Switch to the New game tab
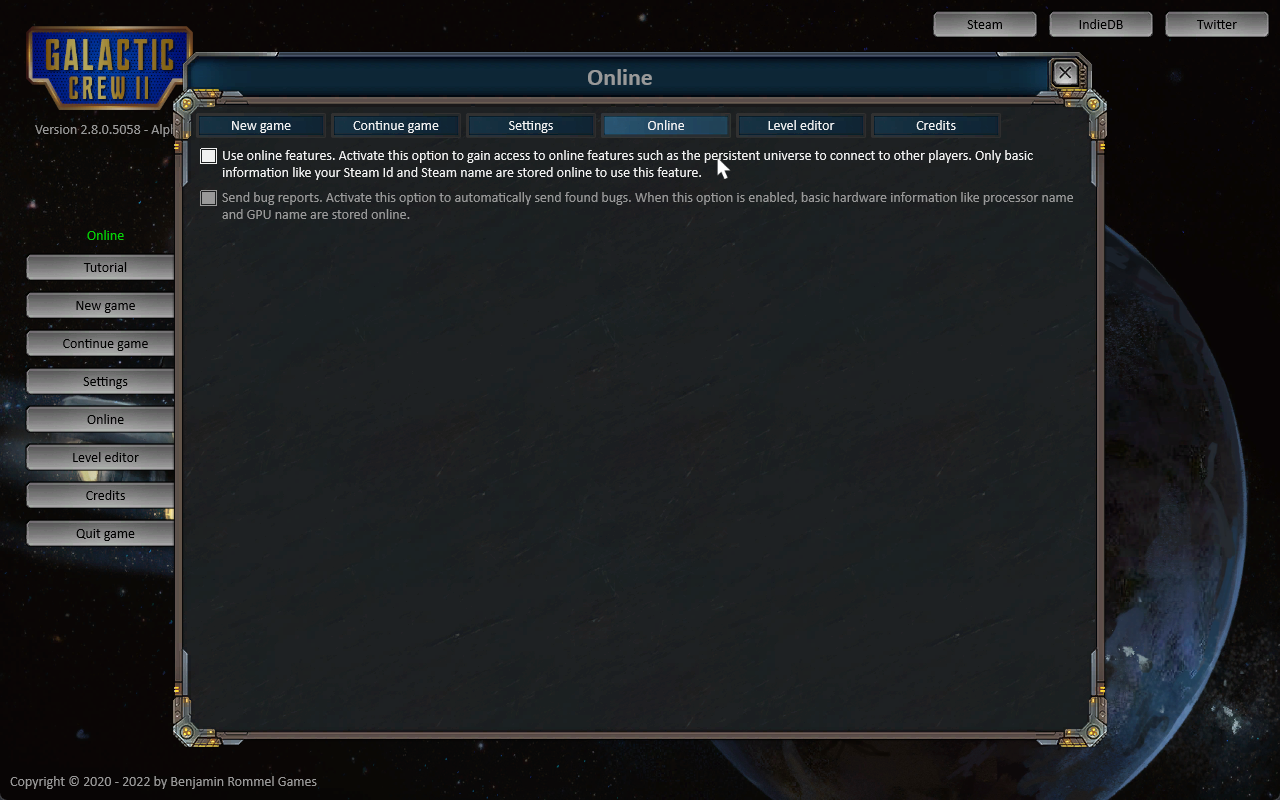This screenshot has height=800, width=1280. [x=261, y=125]
